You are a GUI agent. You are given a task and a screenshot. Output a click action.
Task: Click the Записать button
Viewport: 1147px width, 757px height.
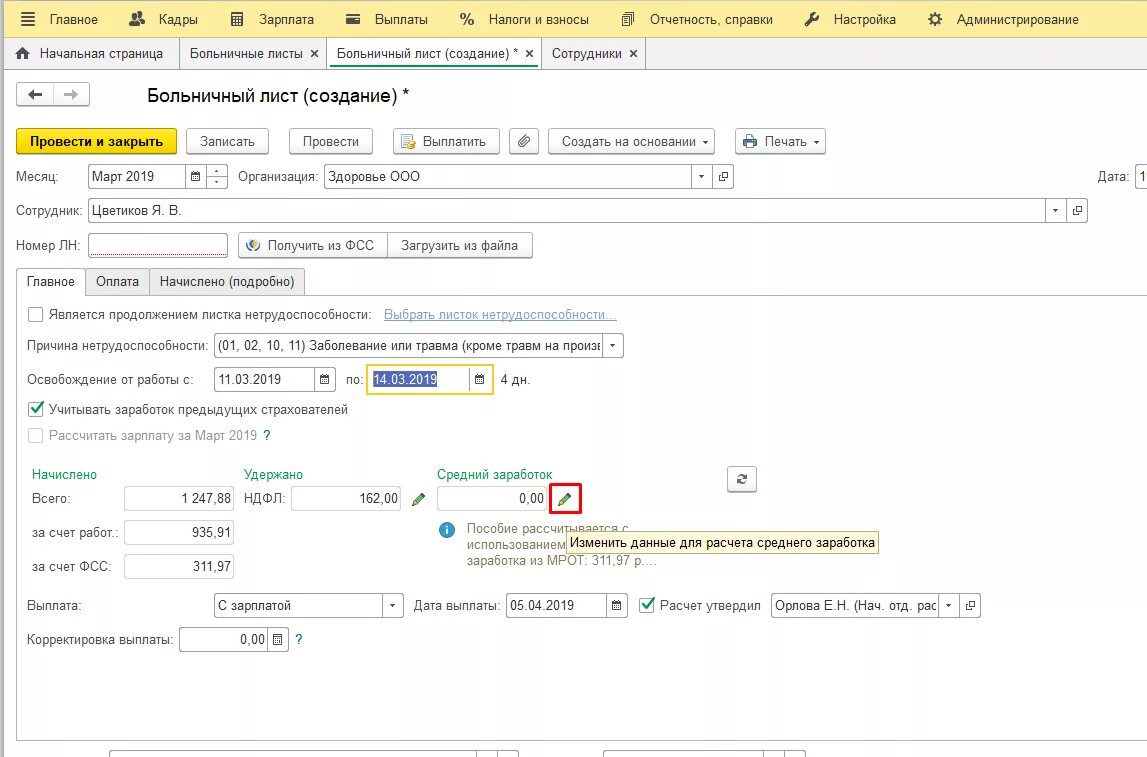(227, 141)
